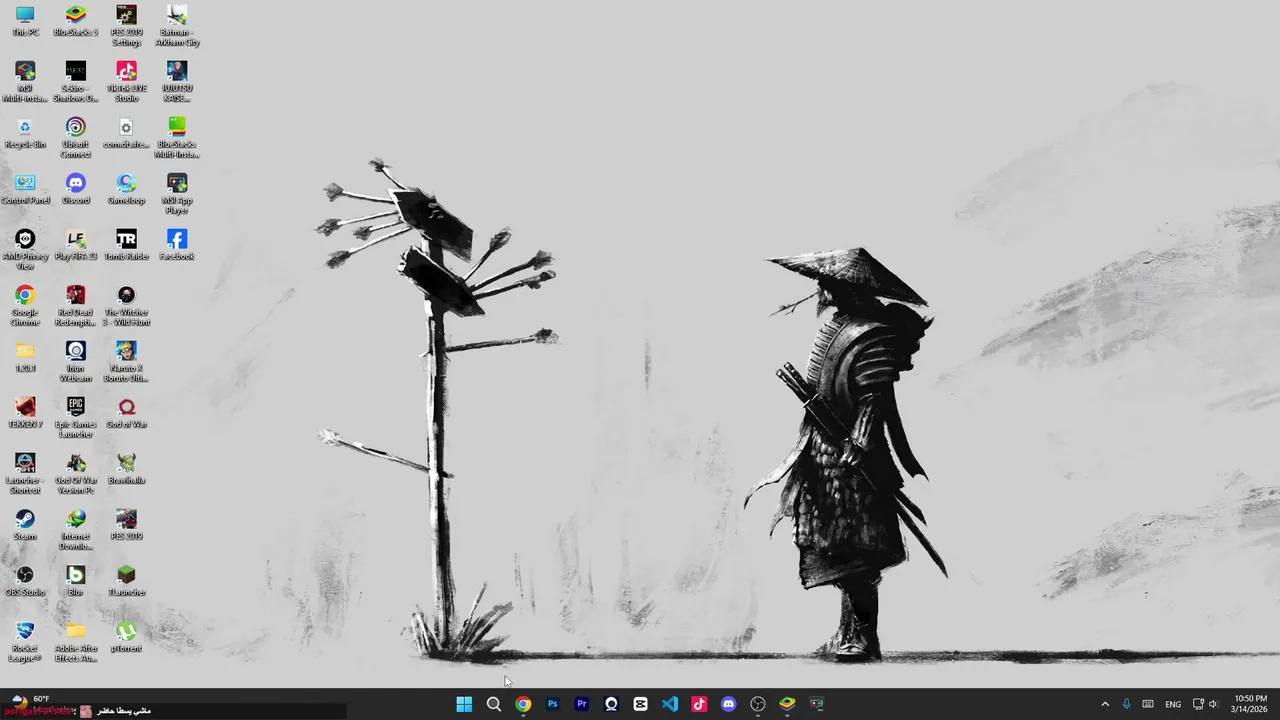The height and width of the screenshot is (720, 1280).
Task: Switch to Chrome in the taskbar
Action: coord(523,704)
